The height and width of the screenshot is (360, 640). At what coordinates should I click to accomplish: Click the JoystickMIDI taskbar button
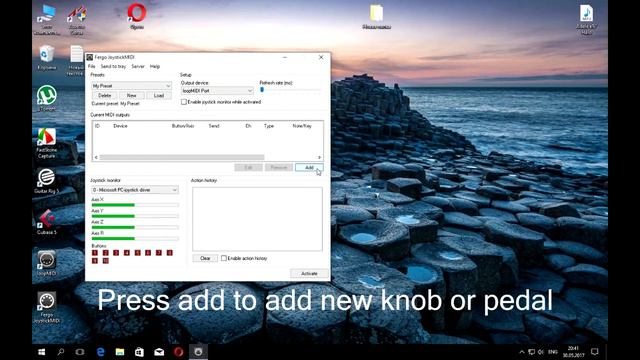(x=198, y=352)
